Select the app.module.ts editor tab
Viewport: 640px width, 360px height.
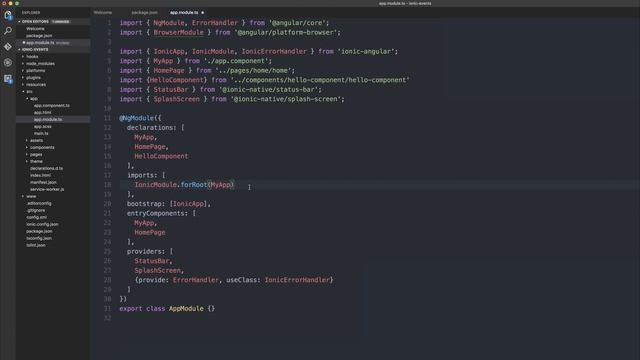coord(184,13)
